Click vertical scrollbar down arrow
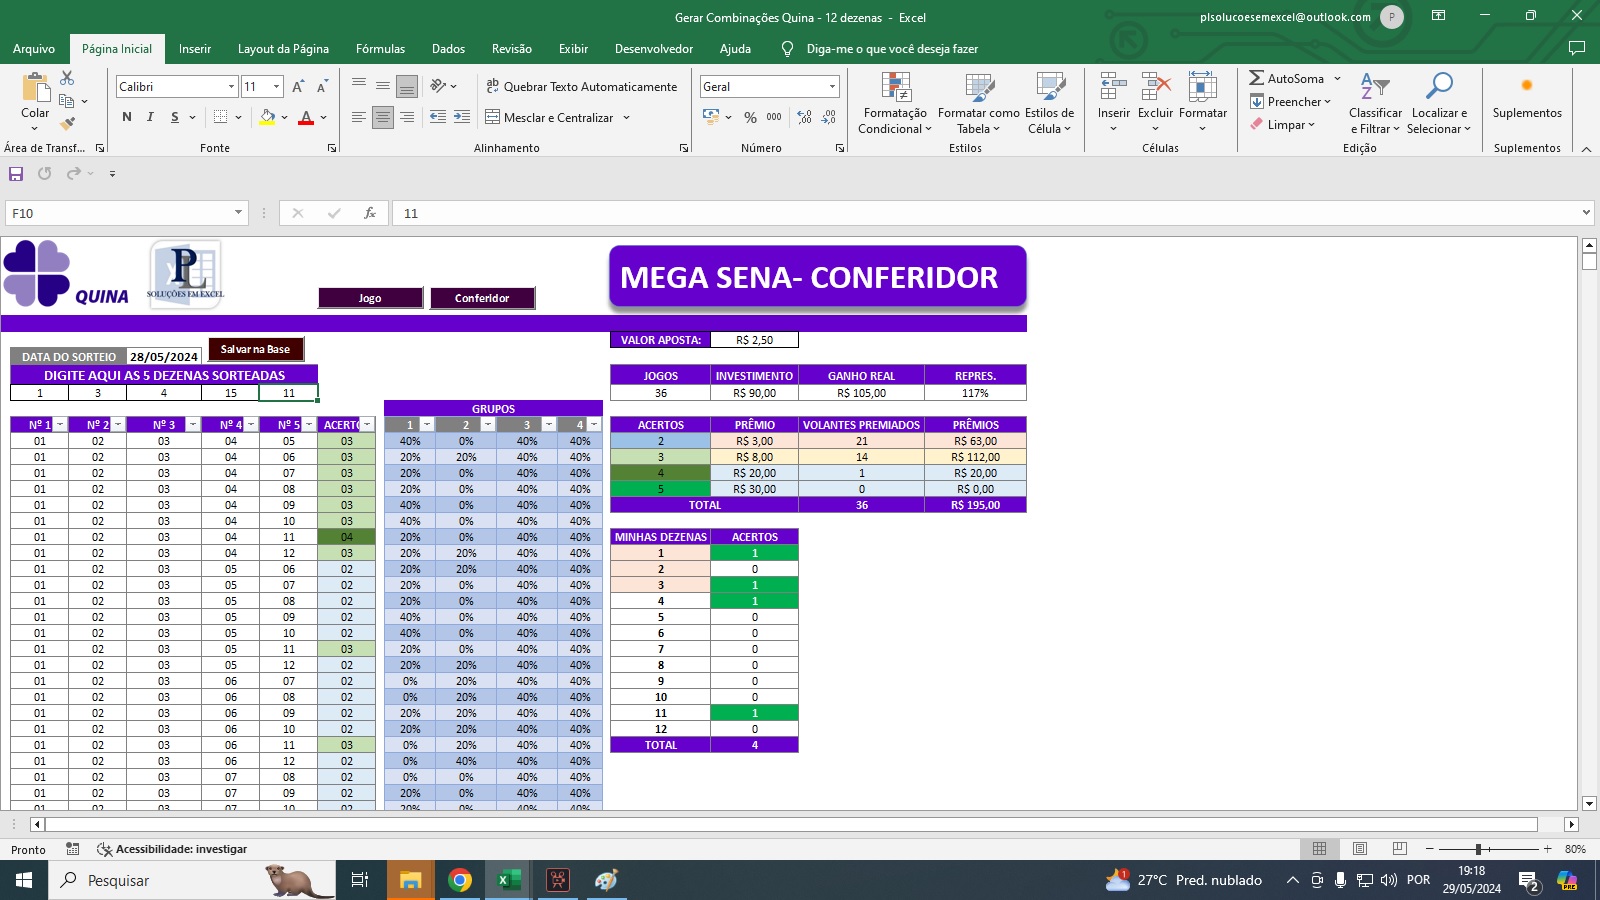 1589,803
